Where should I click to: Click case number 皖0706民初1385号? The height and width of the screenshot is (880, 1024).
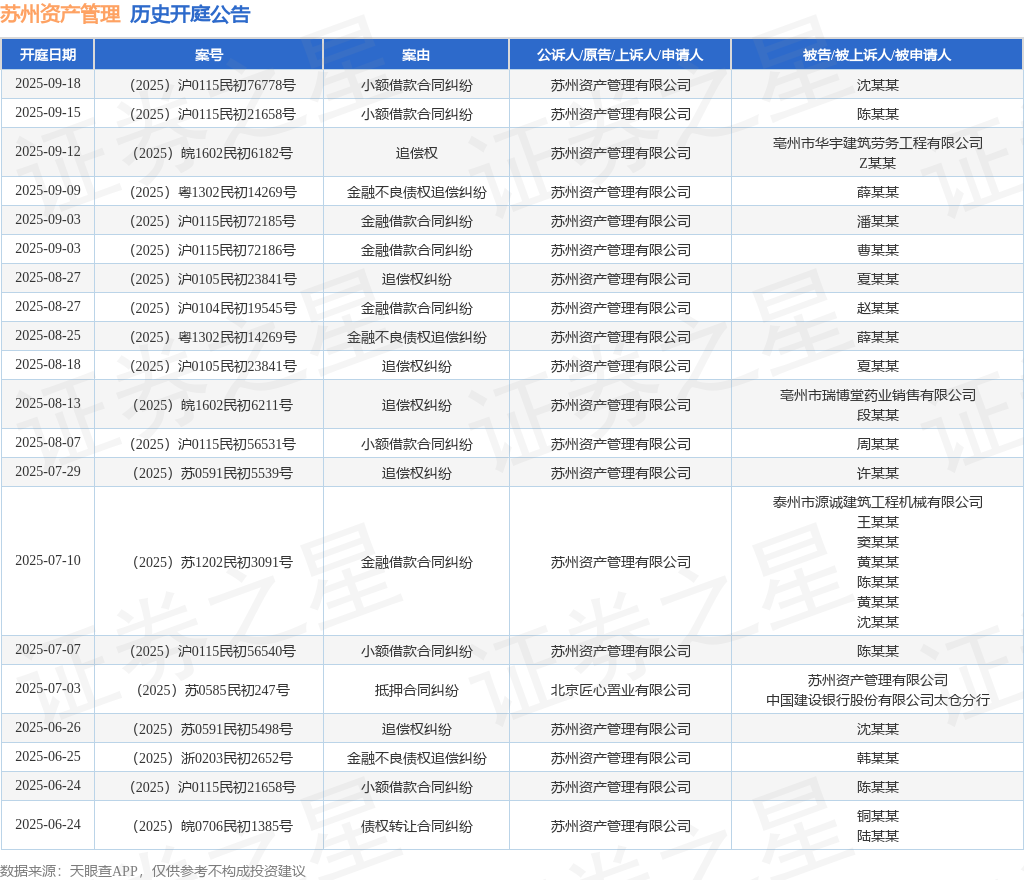213,826
